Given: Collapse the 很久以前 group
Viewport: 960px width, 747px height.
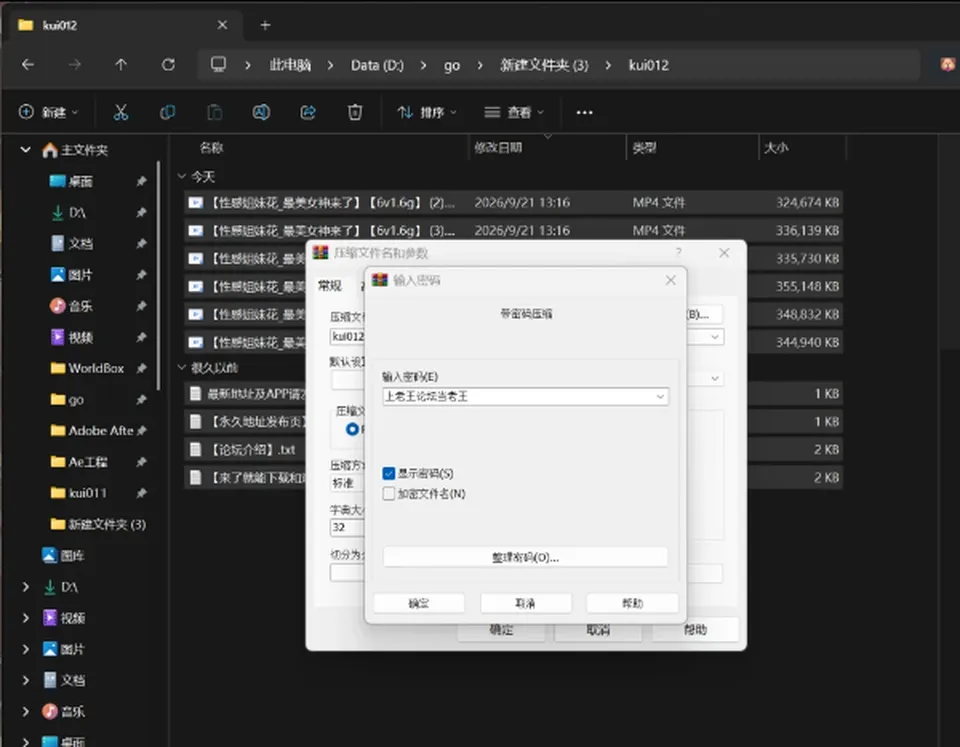Looking at the screenshot, I should (x=182, y=367).
